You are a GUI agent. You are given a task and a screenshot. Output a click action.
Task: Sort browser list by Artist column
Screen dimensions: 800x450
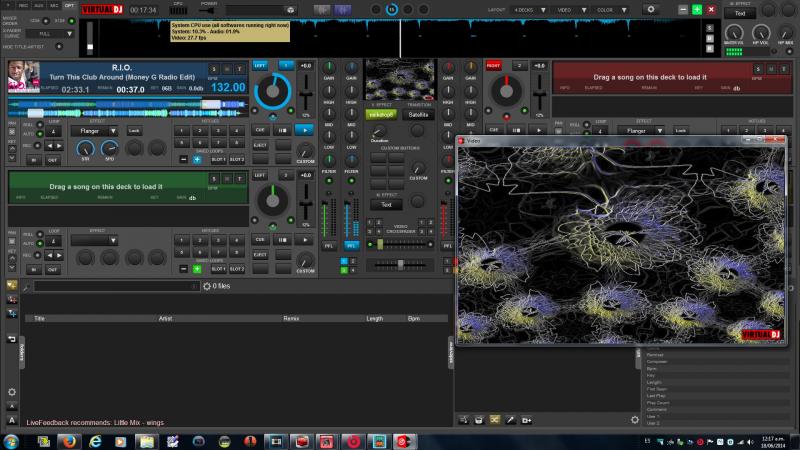coord(165,318)
